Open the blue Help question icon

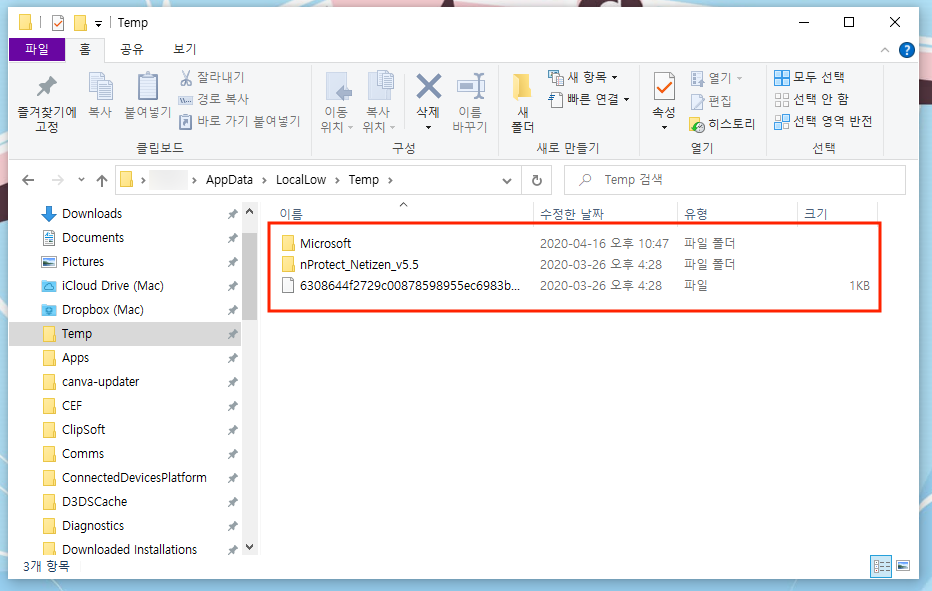tap(906, 50)
